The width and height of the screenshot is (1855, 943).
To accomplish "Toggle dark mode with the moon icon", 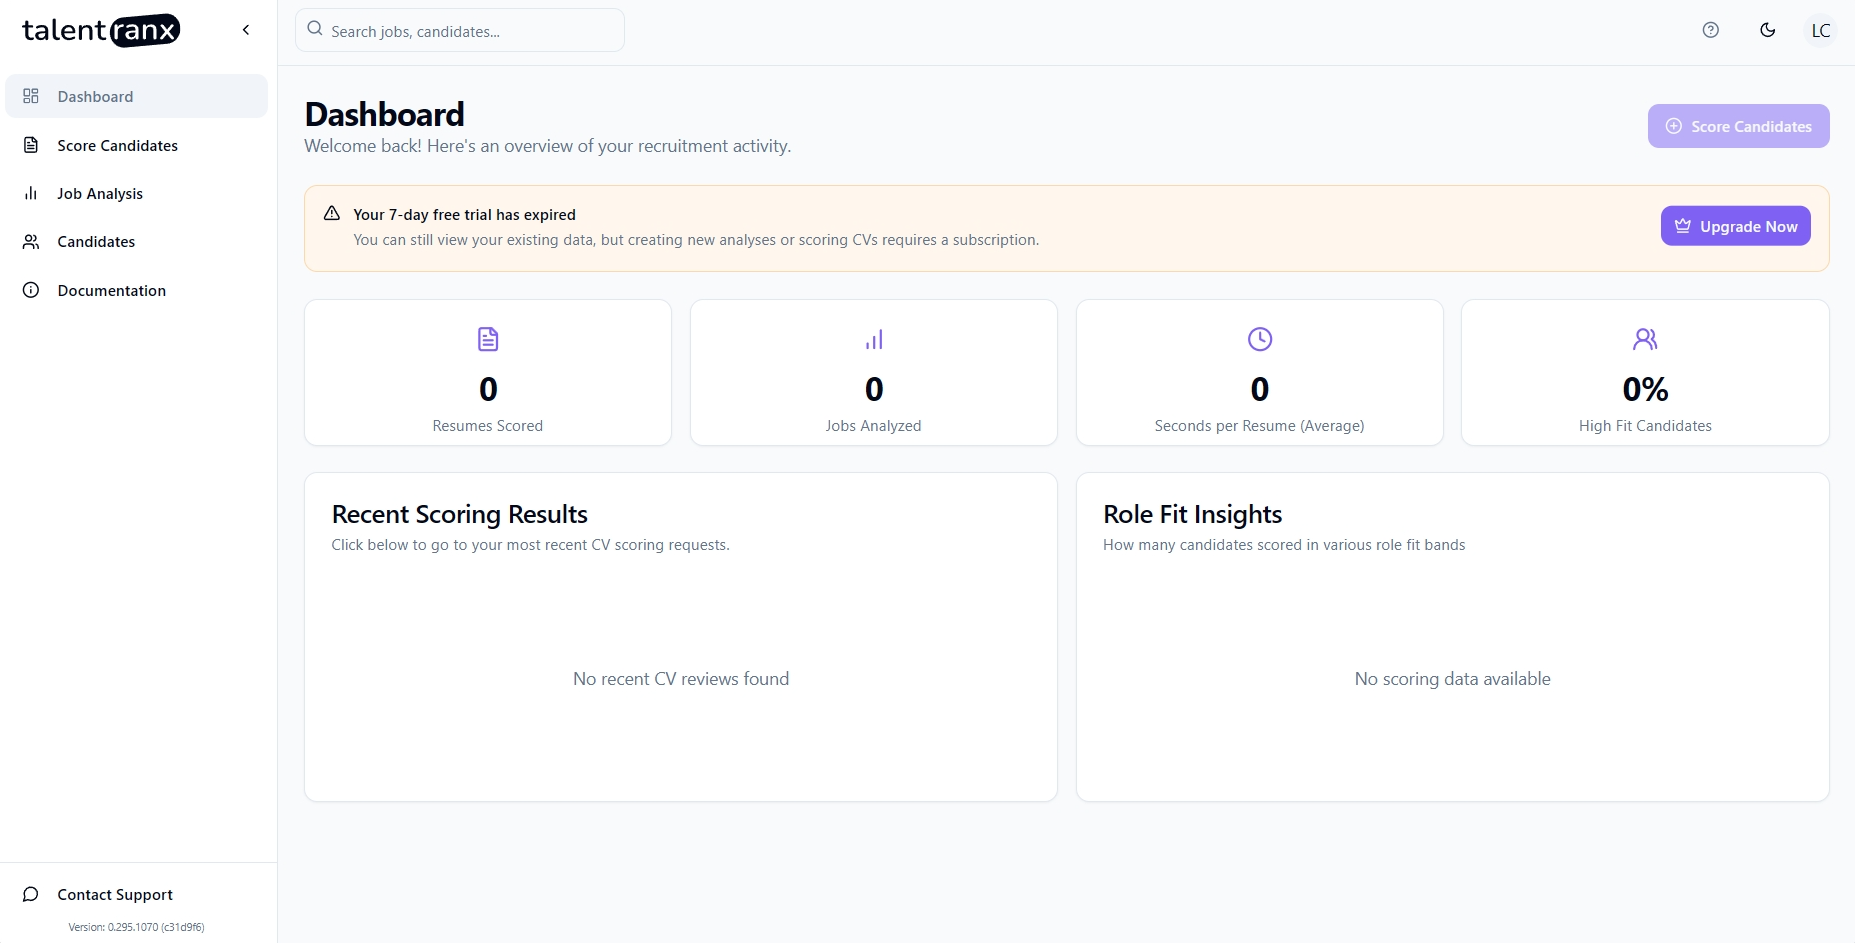I will (1767, 30).
